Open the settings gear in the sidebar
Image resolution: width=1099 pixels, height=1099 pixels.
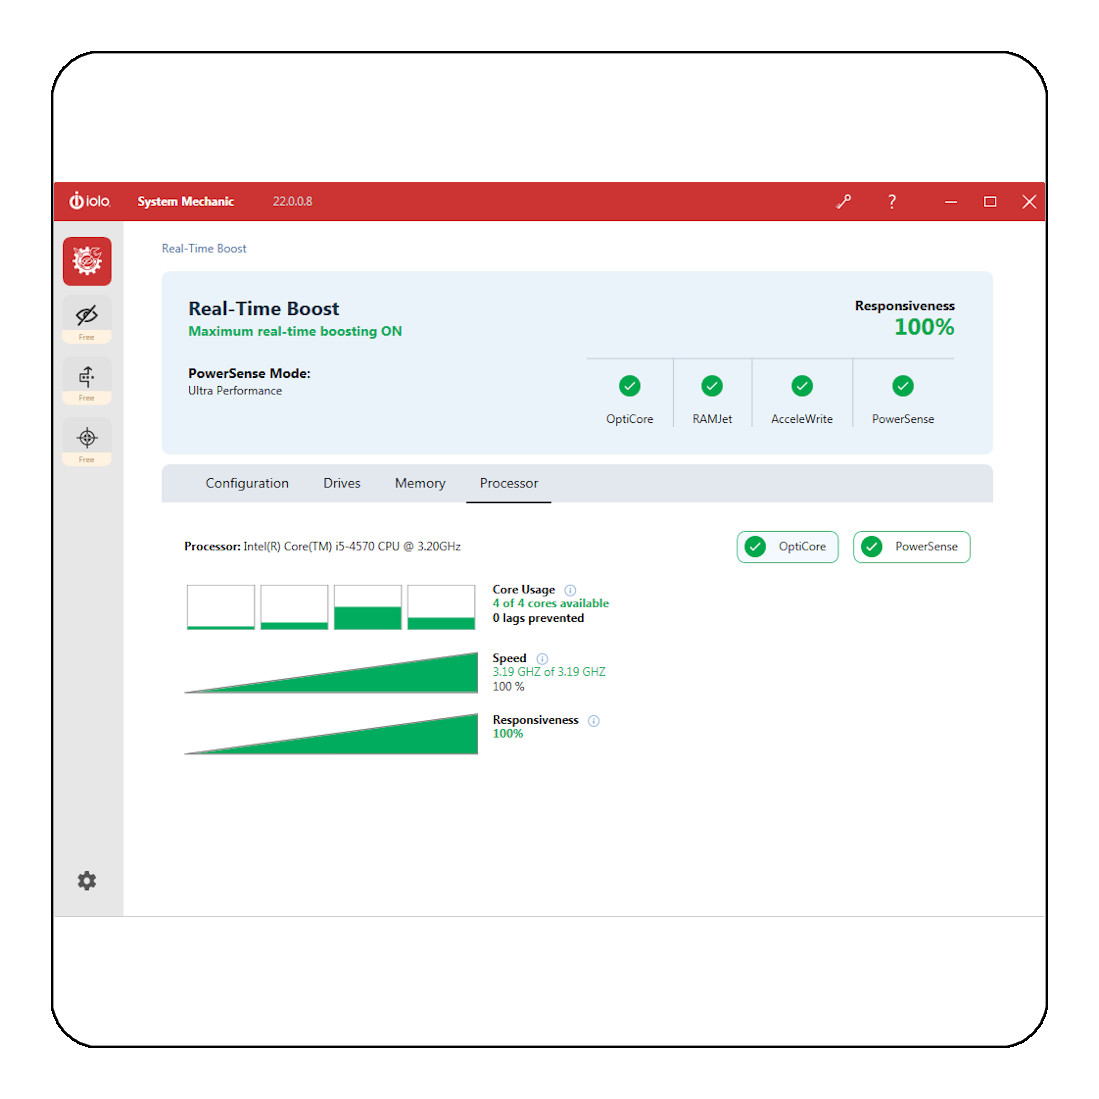tap(87, 880)
